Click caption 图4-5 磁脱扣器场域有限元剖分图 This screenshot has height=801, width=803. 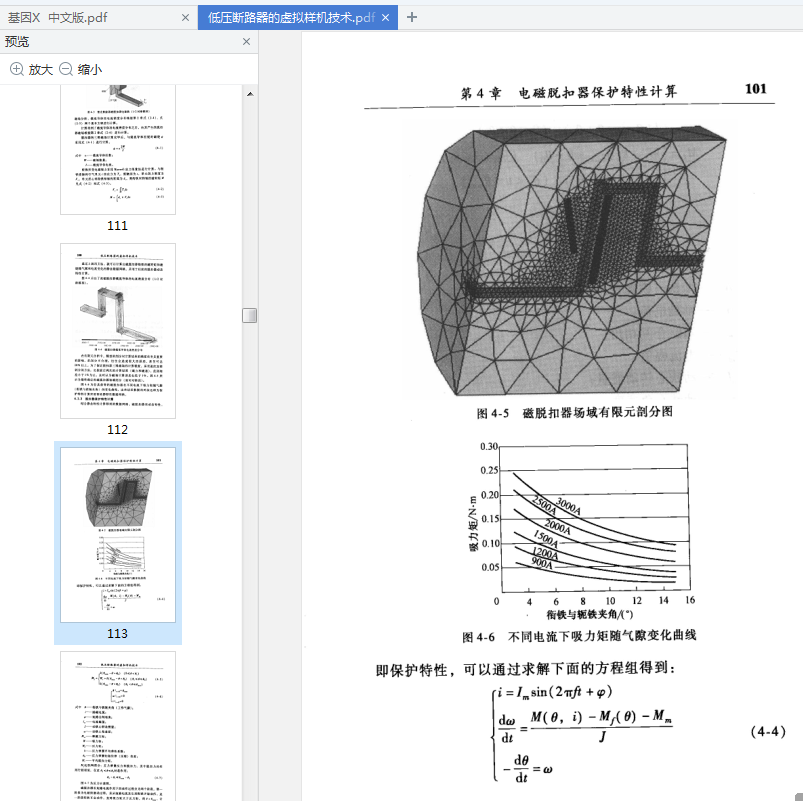click(575, 412)
